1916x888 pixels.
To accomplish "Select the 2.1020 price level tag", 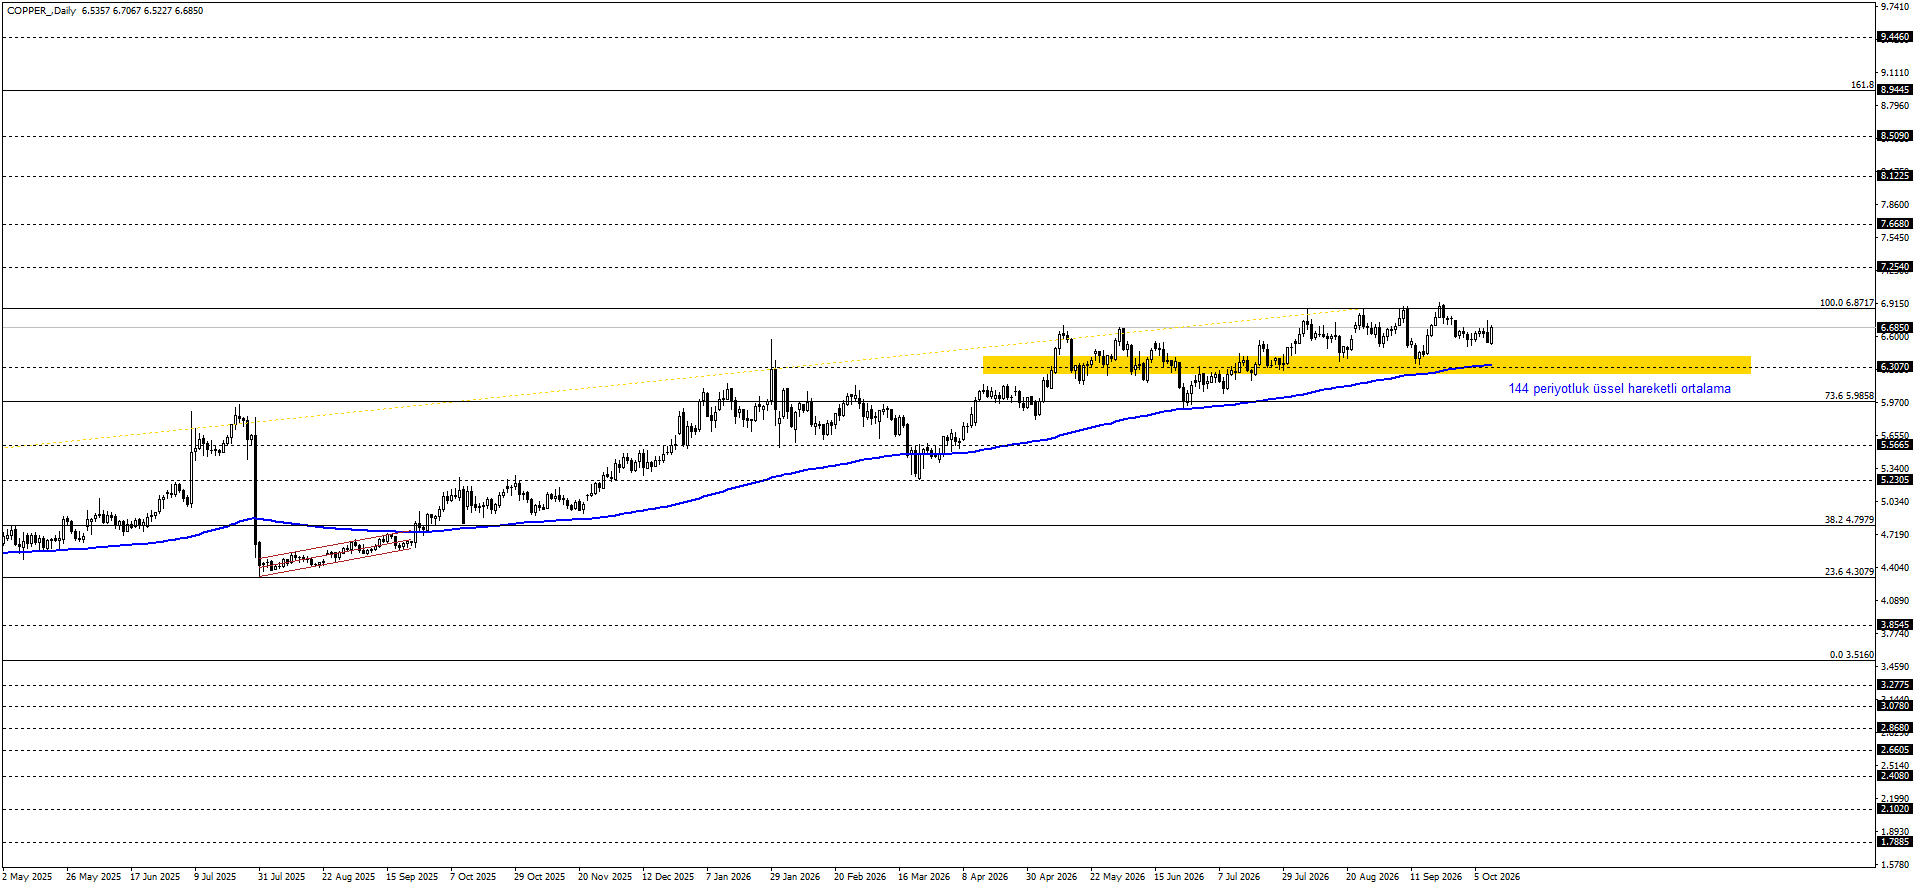I will tap(1895, 809).
